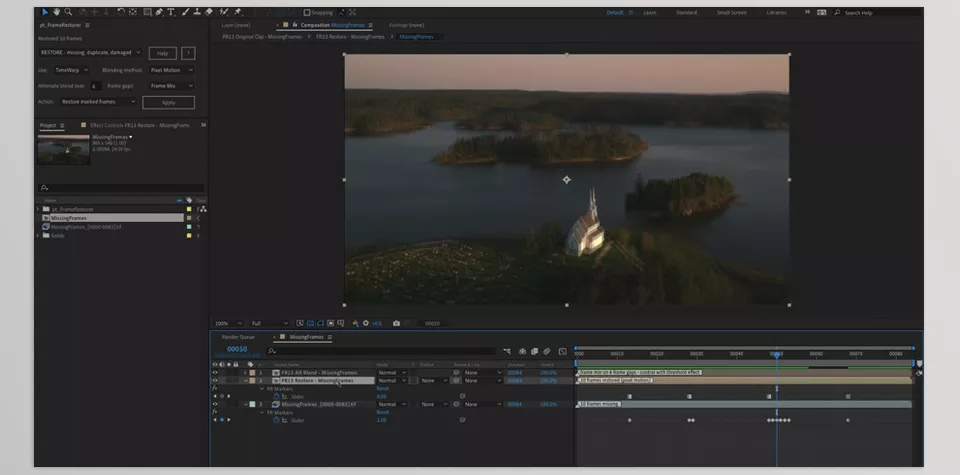Toggle mask and shape path visibility icon
Viewport: 960px width, 475px height.
pyautogui.click(x=320, y=323)
